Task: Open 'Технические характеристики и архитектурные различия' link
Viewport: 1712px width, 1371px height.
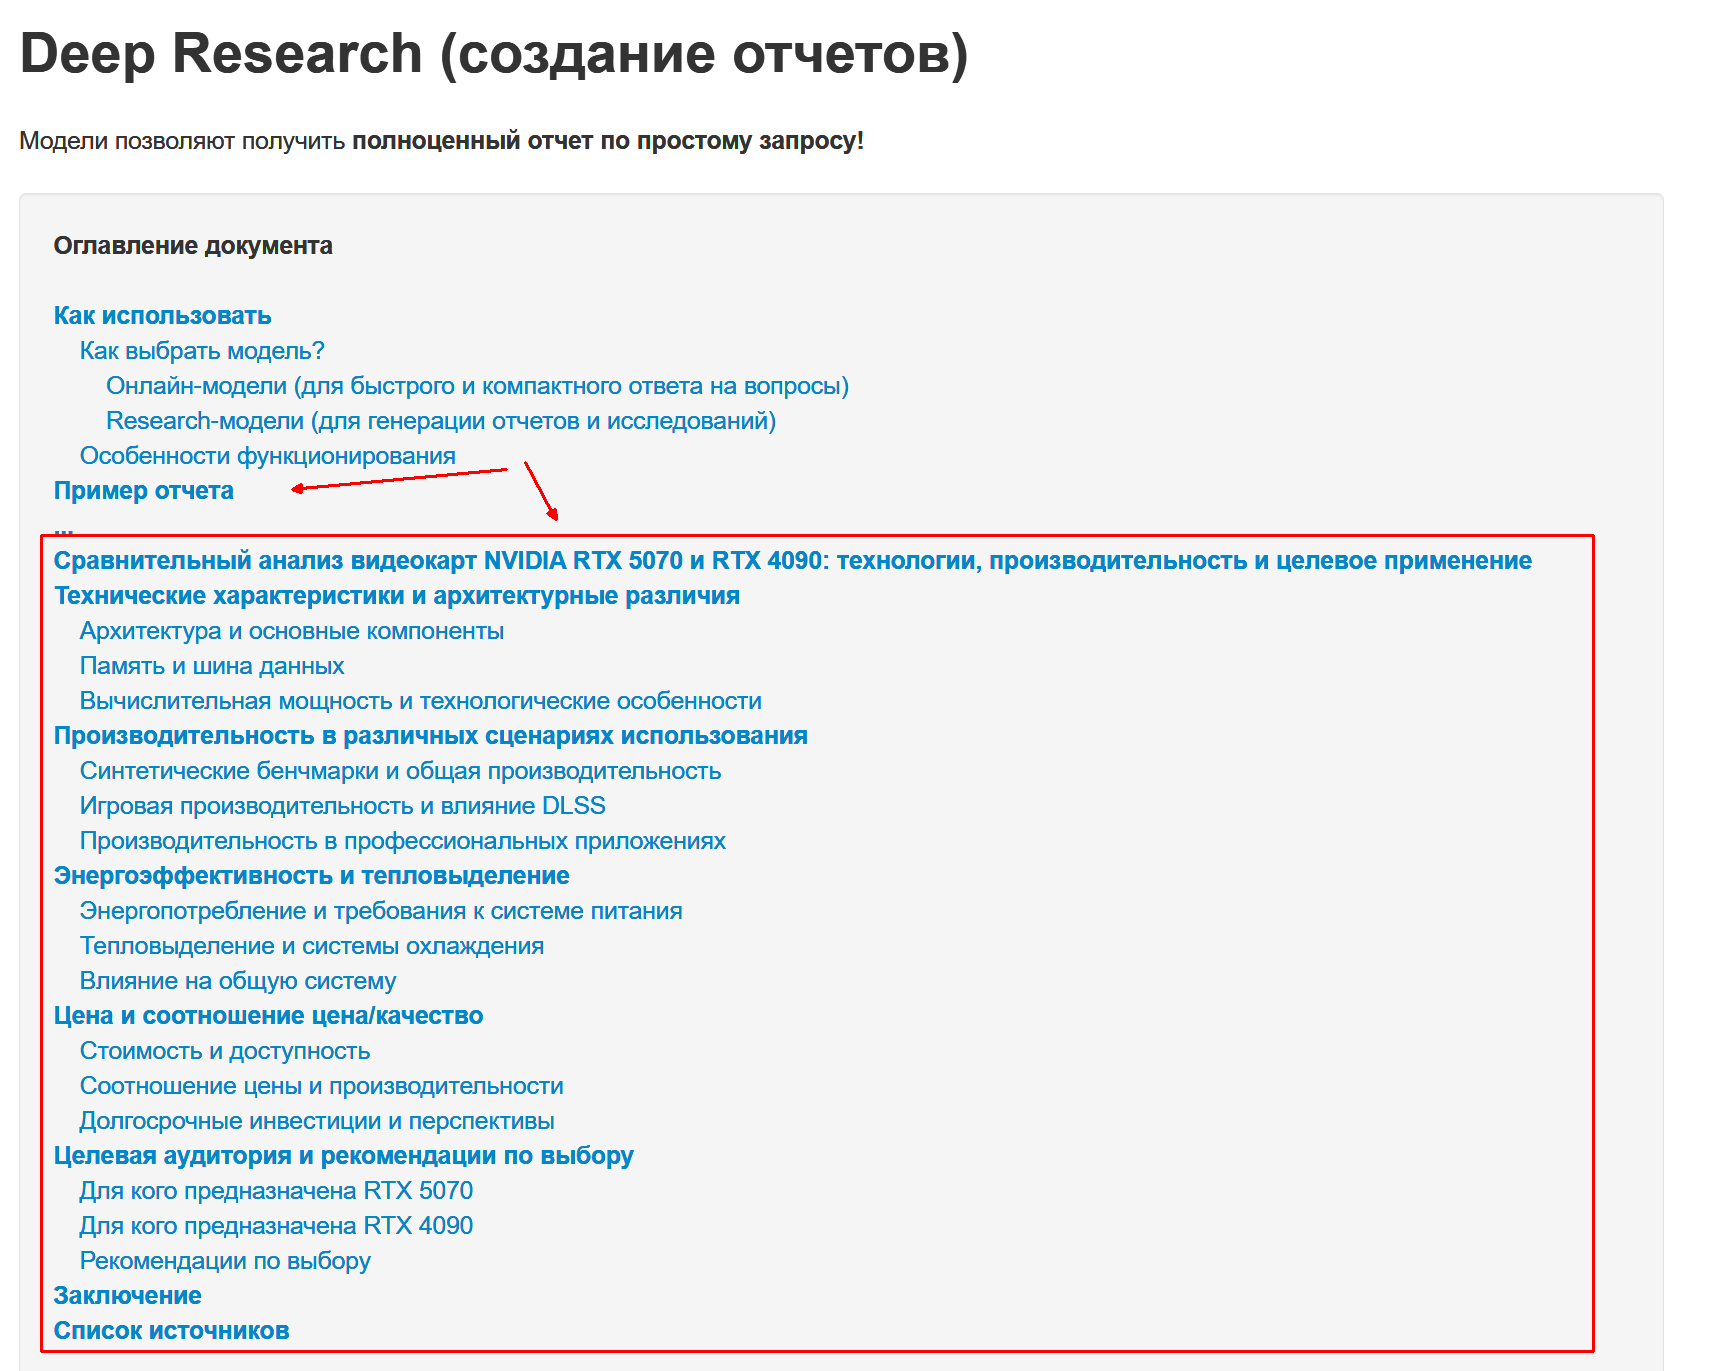Action: tap(397, 596)
